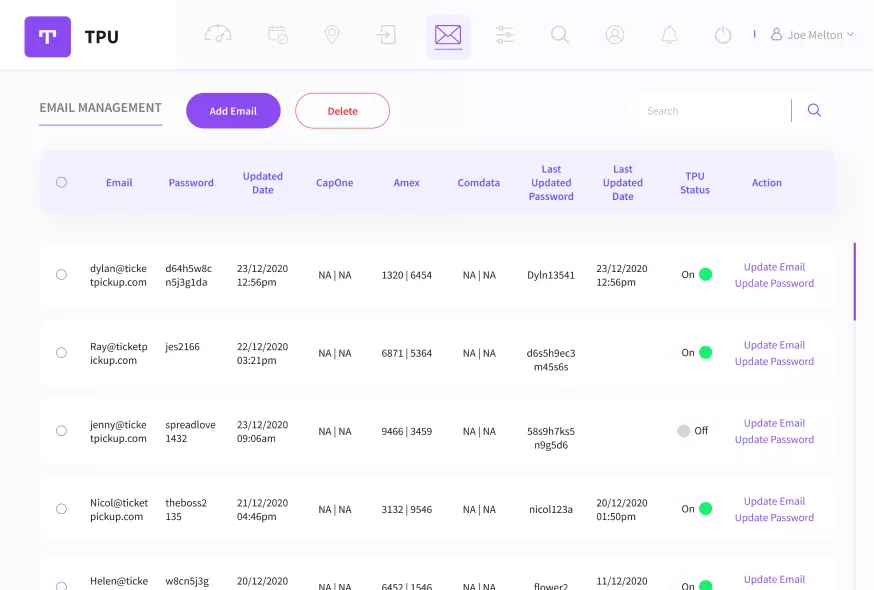Viewport: 874px width, 590px height.
Task: Click the calendar schedule icon
Action: [x=278, y=35]
